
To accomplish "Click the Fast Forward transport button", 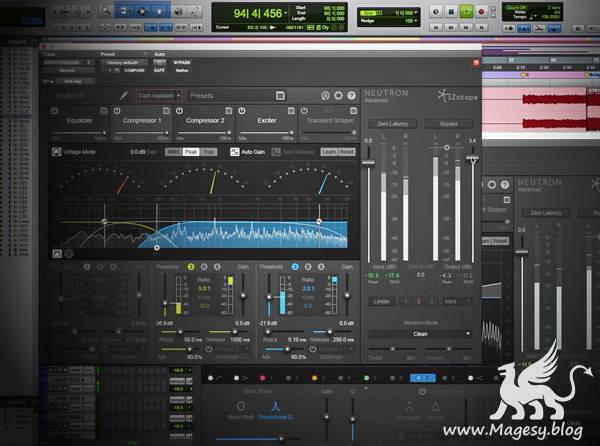I will tap(466, 28).
